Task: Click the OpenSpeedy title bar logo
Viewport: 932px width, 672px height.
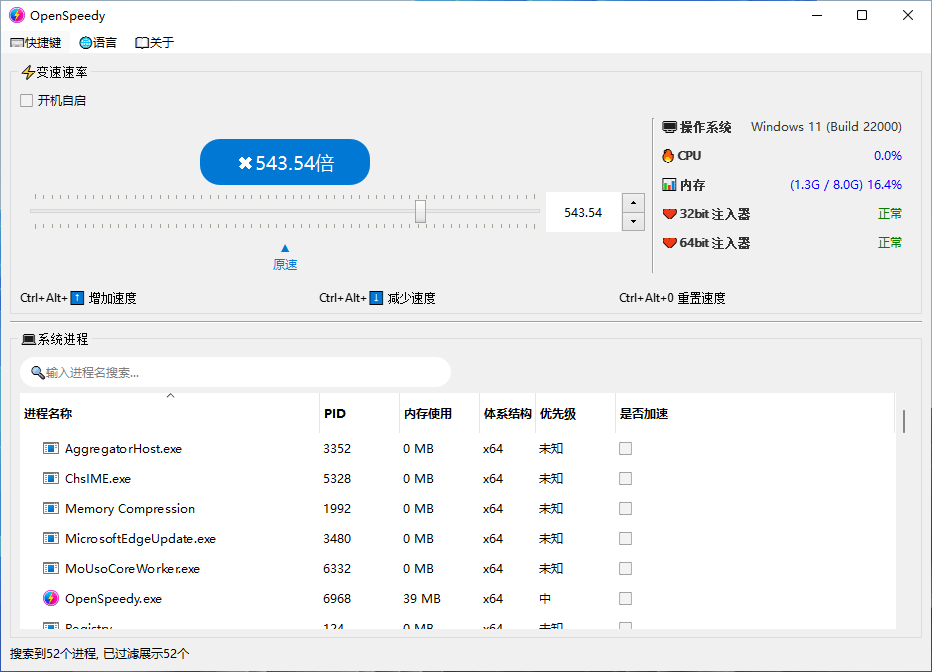Action: tap(17, 15)
